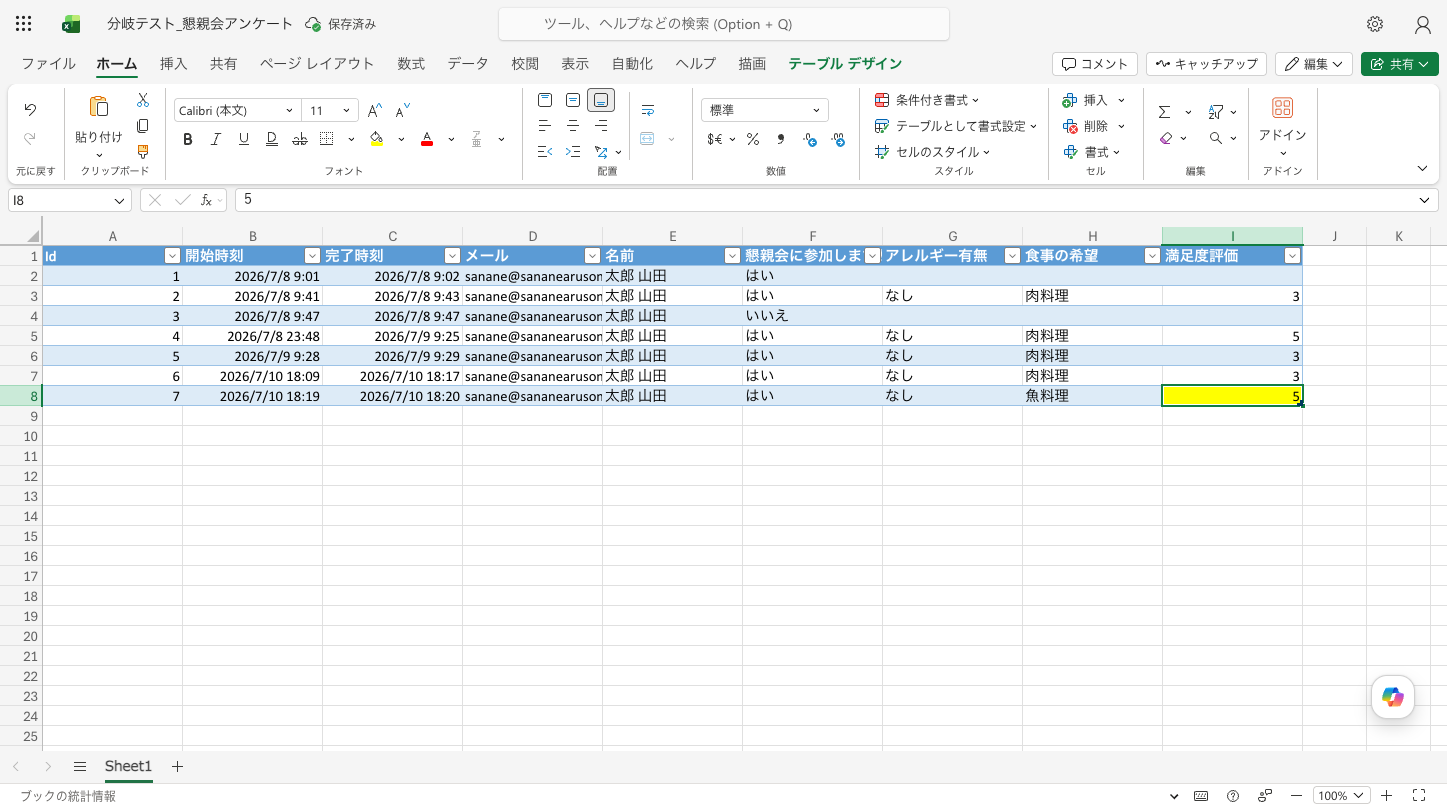
Task: Click the コメント button
Action: click(1095, 64)
